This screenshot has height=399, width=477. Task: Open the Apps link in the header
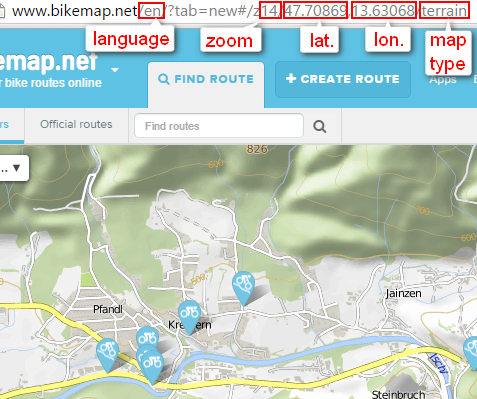click(x=443, y=80)
